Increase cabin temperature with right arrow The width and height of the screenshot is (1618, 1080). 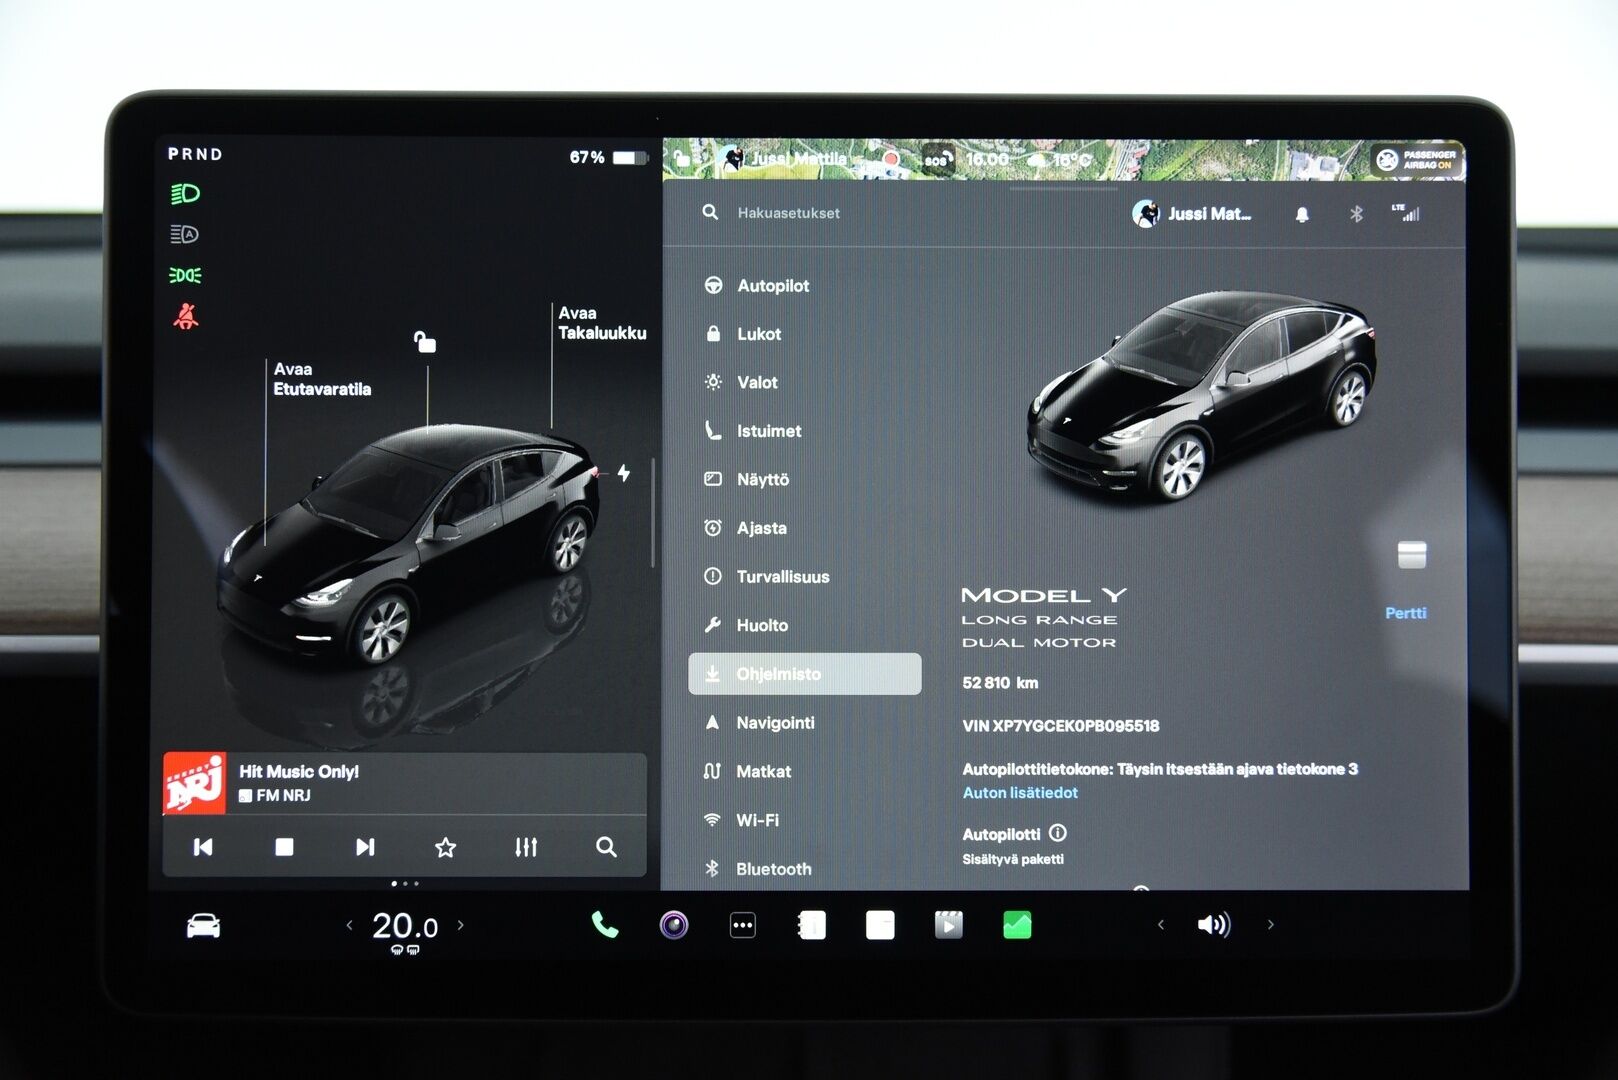tap(461, 926)
